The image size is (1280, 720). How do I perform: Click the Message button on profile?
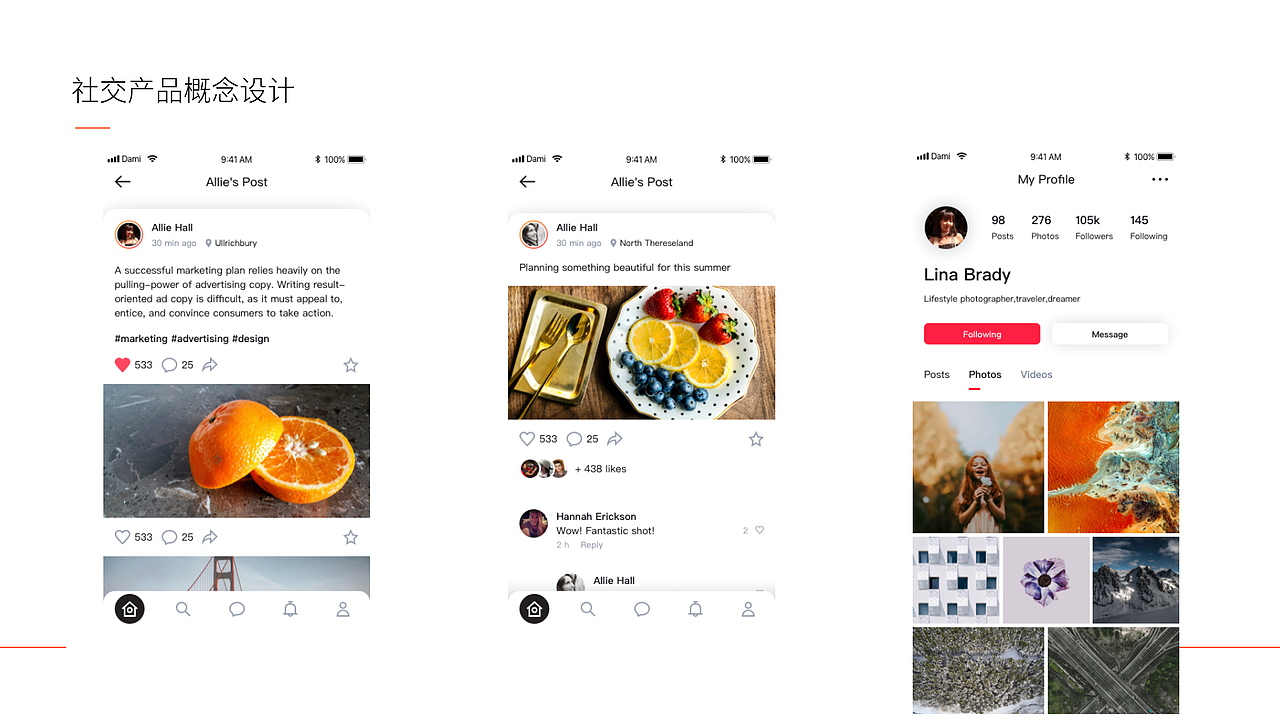[1110, 334]
